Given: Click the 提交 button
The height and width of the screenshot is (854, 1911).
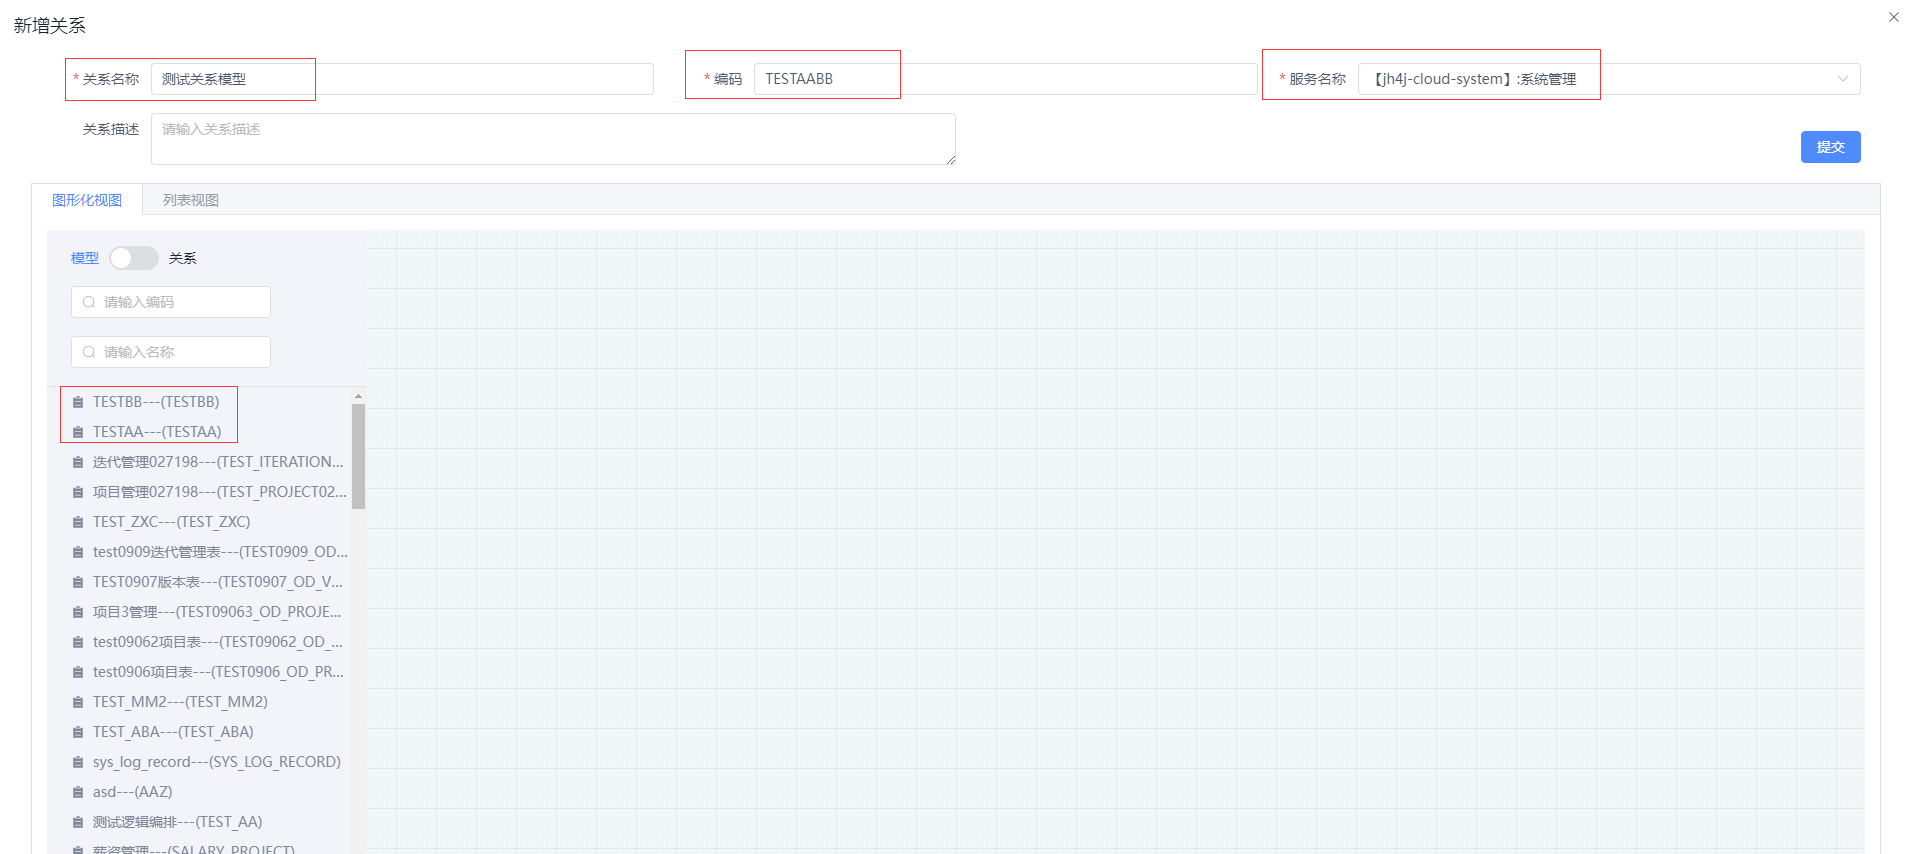Looking at the screenshot, I should tap(1830, 147).
